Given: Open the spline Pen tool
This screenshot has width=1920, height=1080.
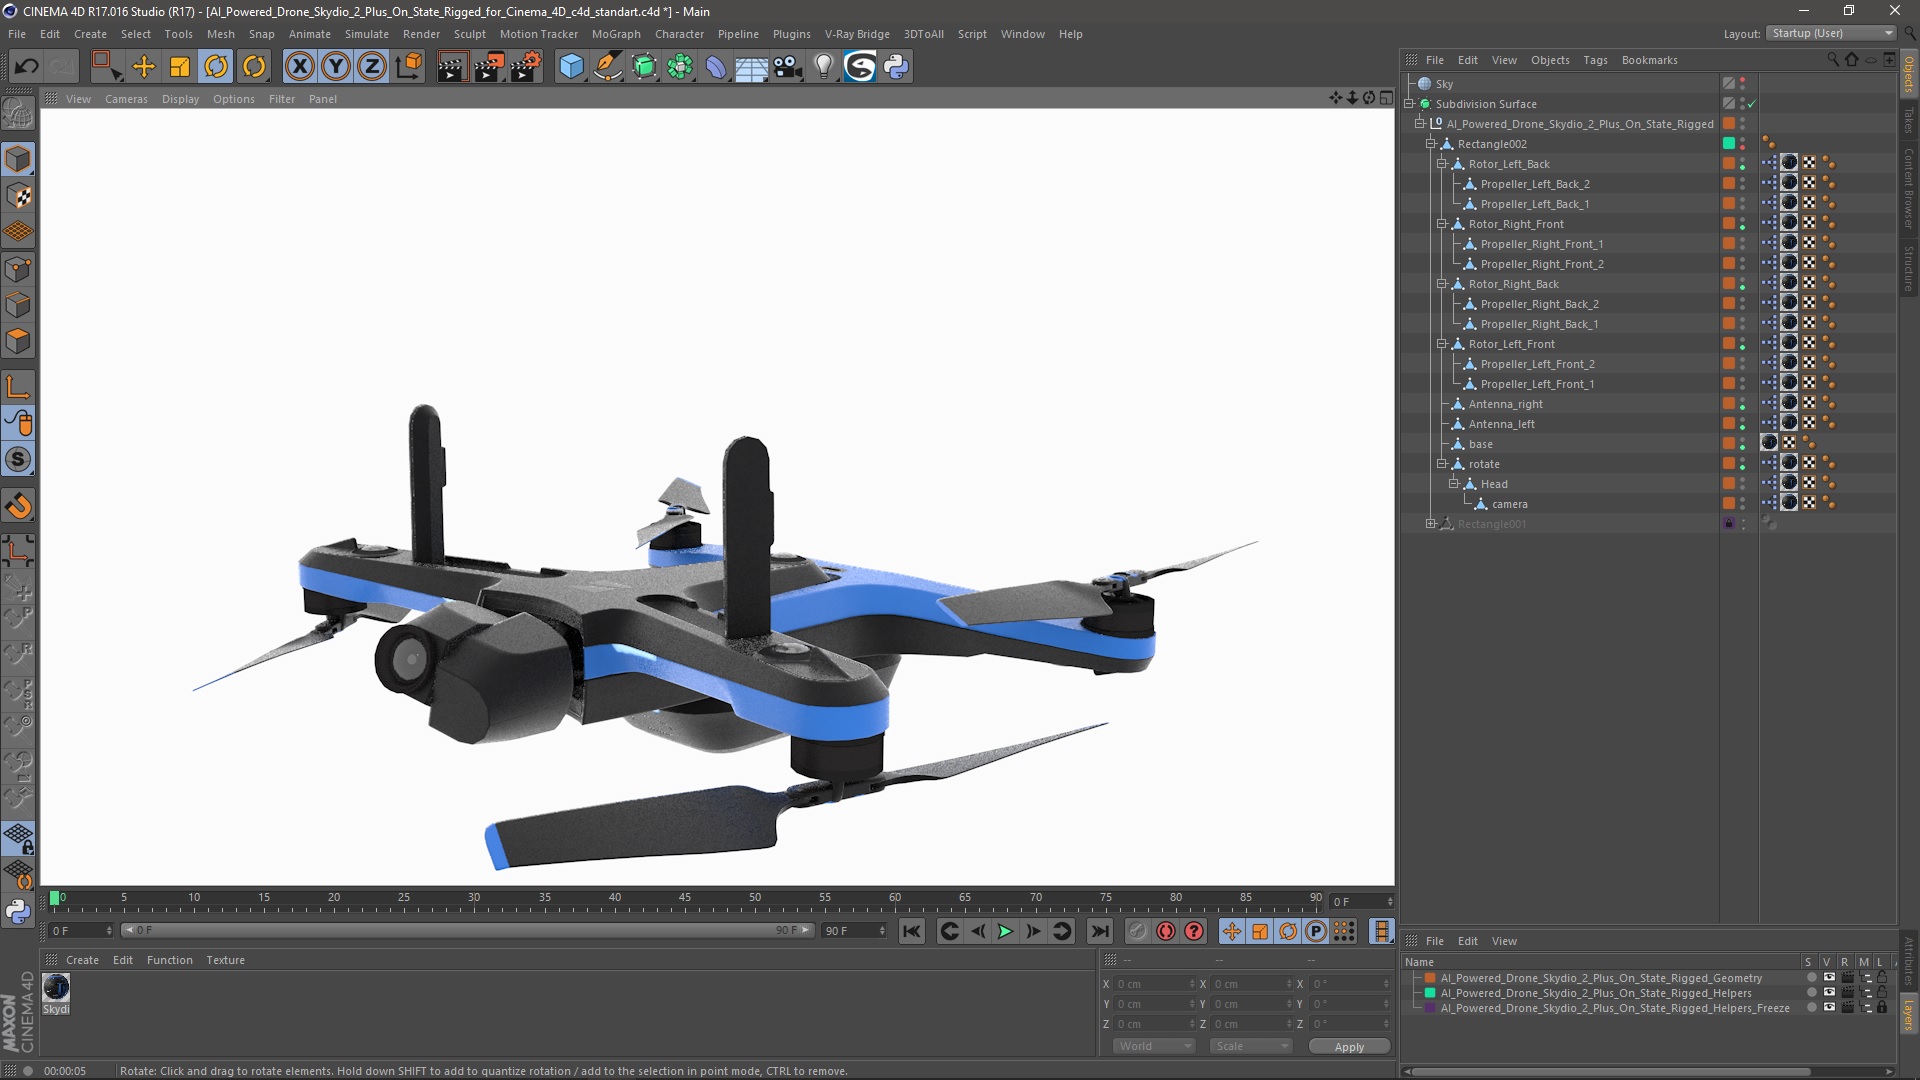Looking at the screenshot, I should (x=608, y=67).
